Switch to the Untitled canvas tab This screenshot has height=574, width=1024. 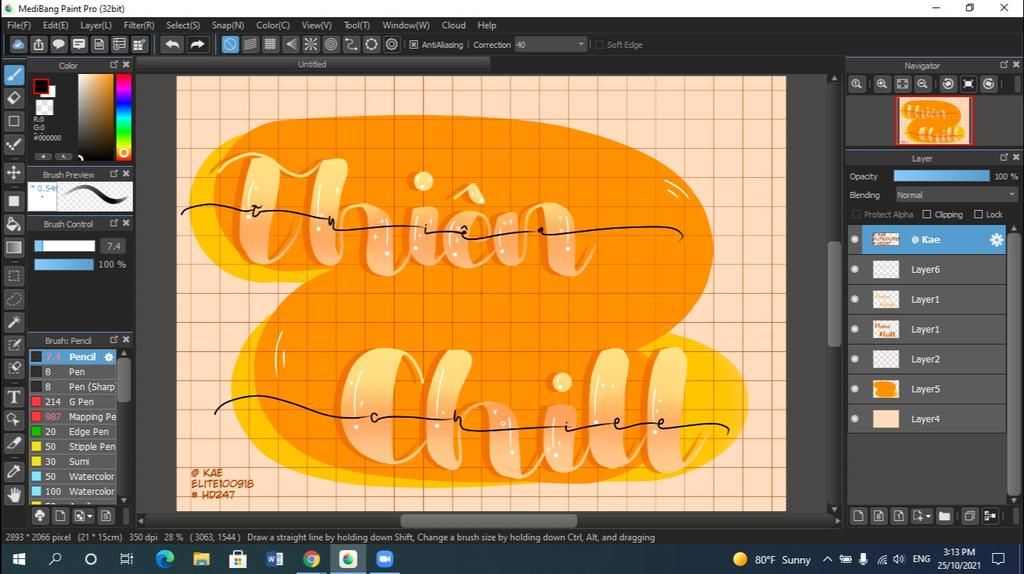click(312, 64)
